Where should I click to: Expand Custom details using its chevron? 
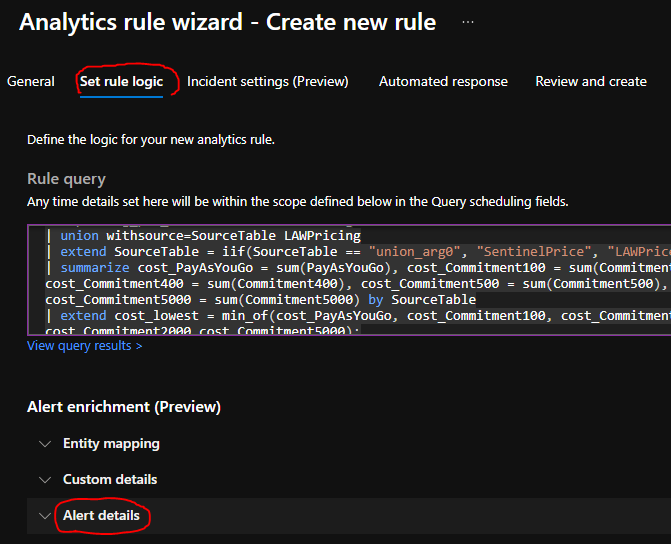click(x=44, y=480)
